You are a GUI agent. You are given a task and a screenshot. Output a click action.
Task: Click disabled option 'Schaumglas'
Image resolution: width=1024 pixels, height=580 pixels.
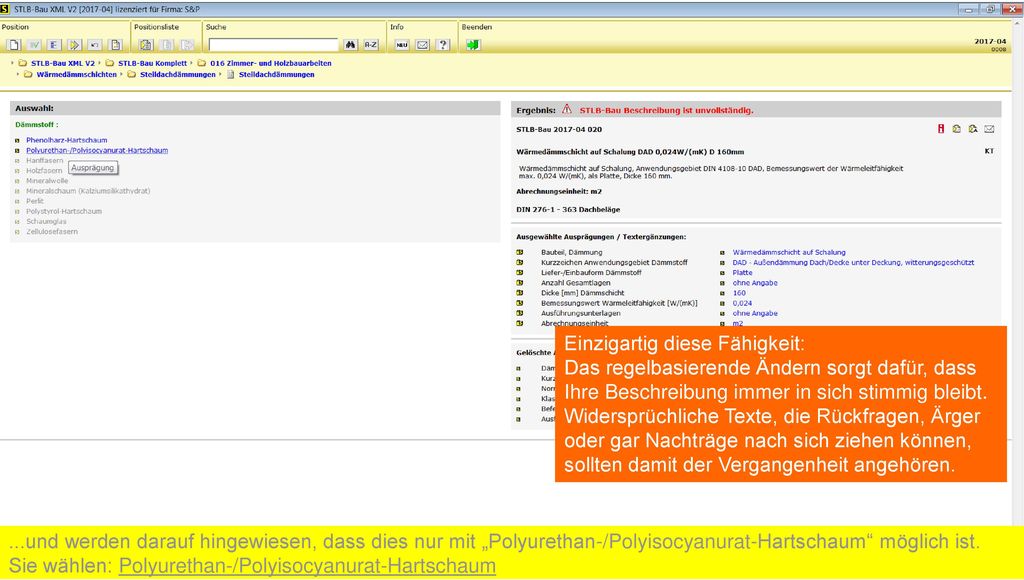[x=46, y=221]
